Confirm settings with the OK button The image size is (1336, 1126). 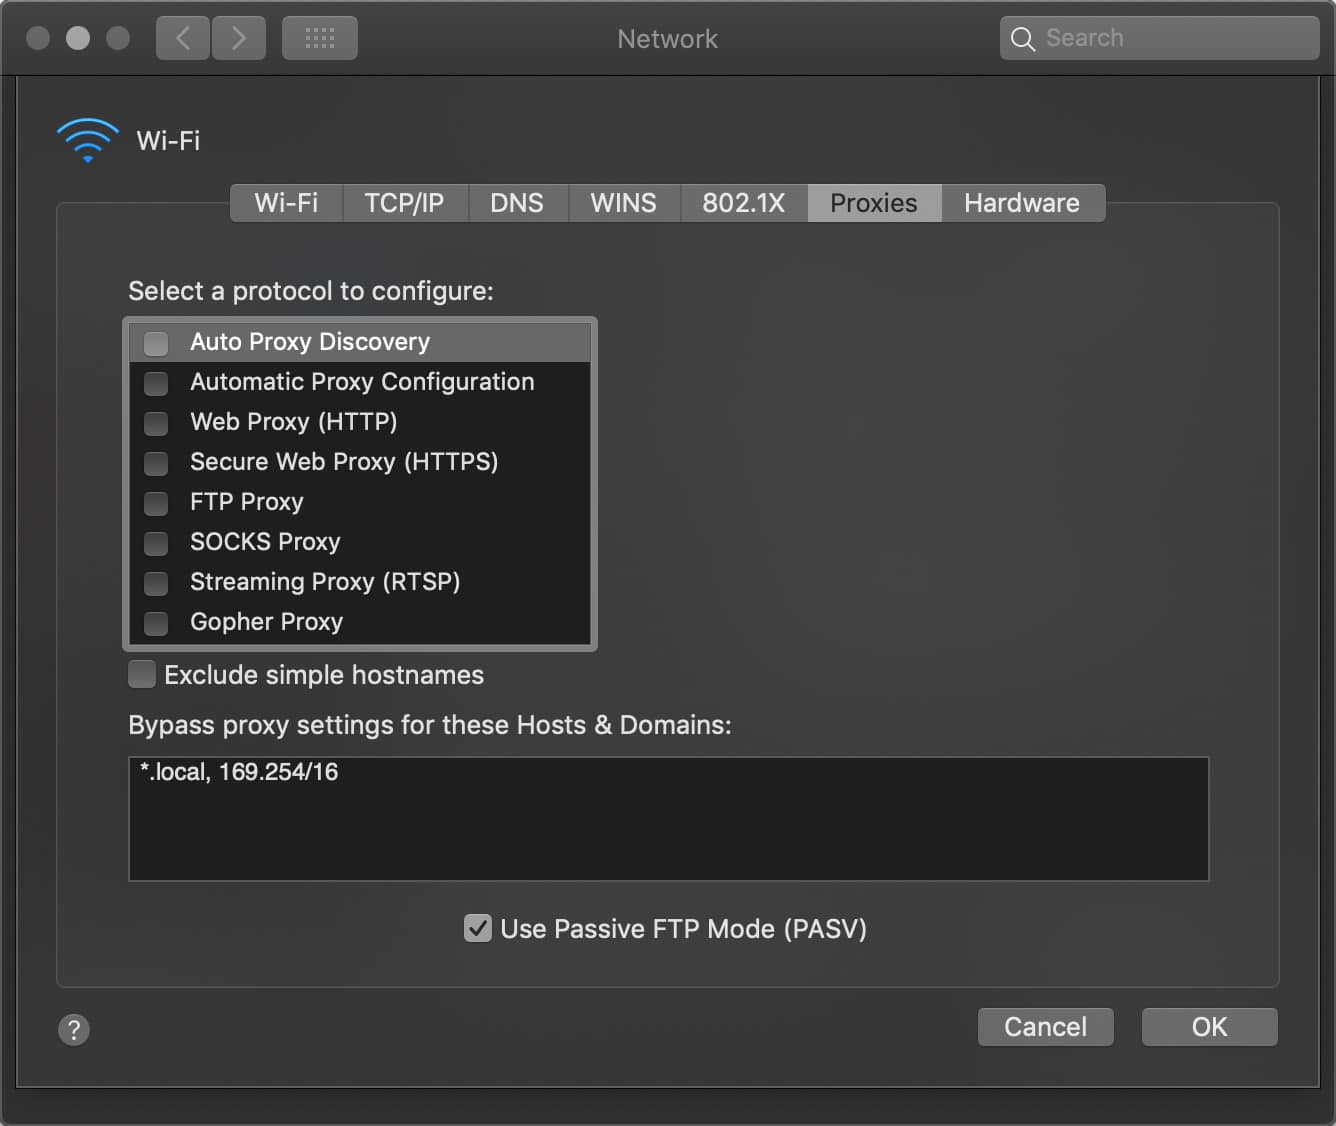click(1209, 1027)
